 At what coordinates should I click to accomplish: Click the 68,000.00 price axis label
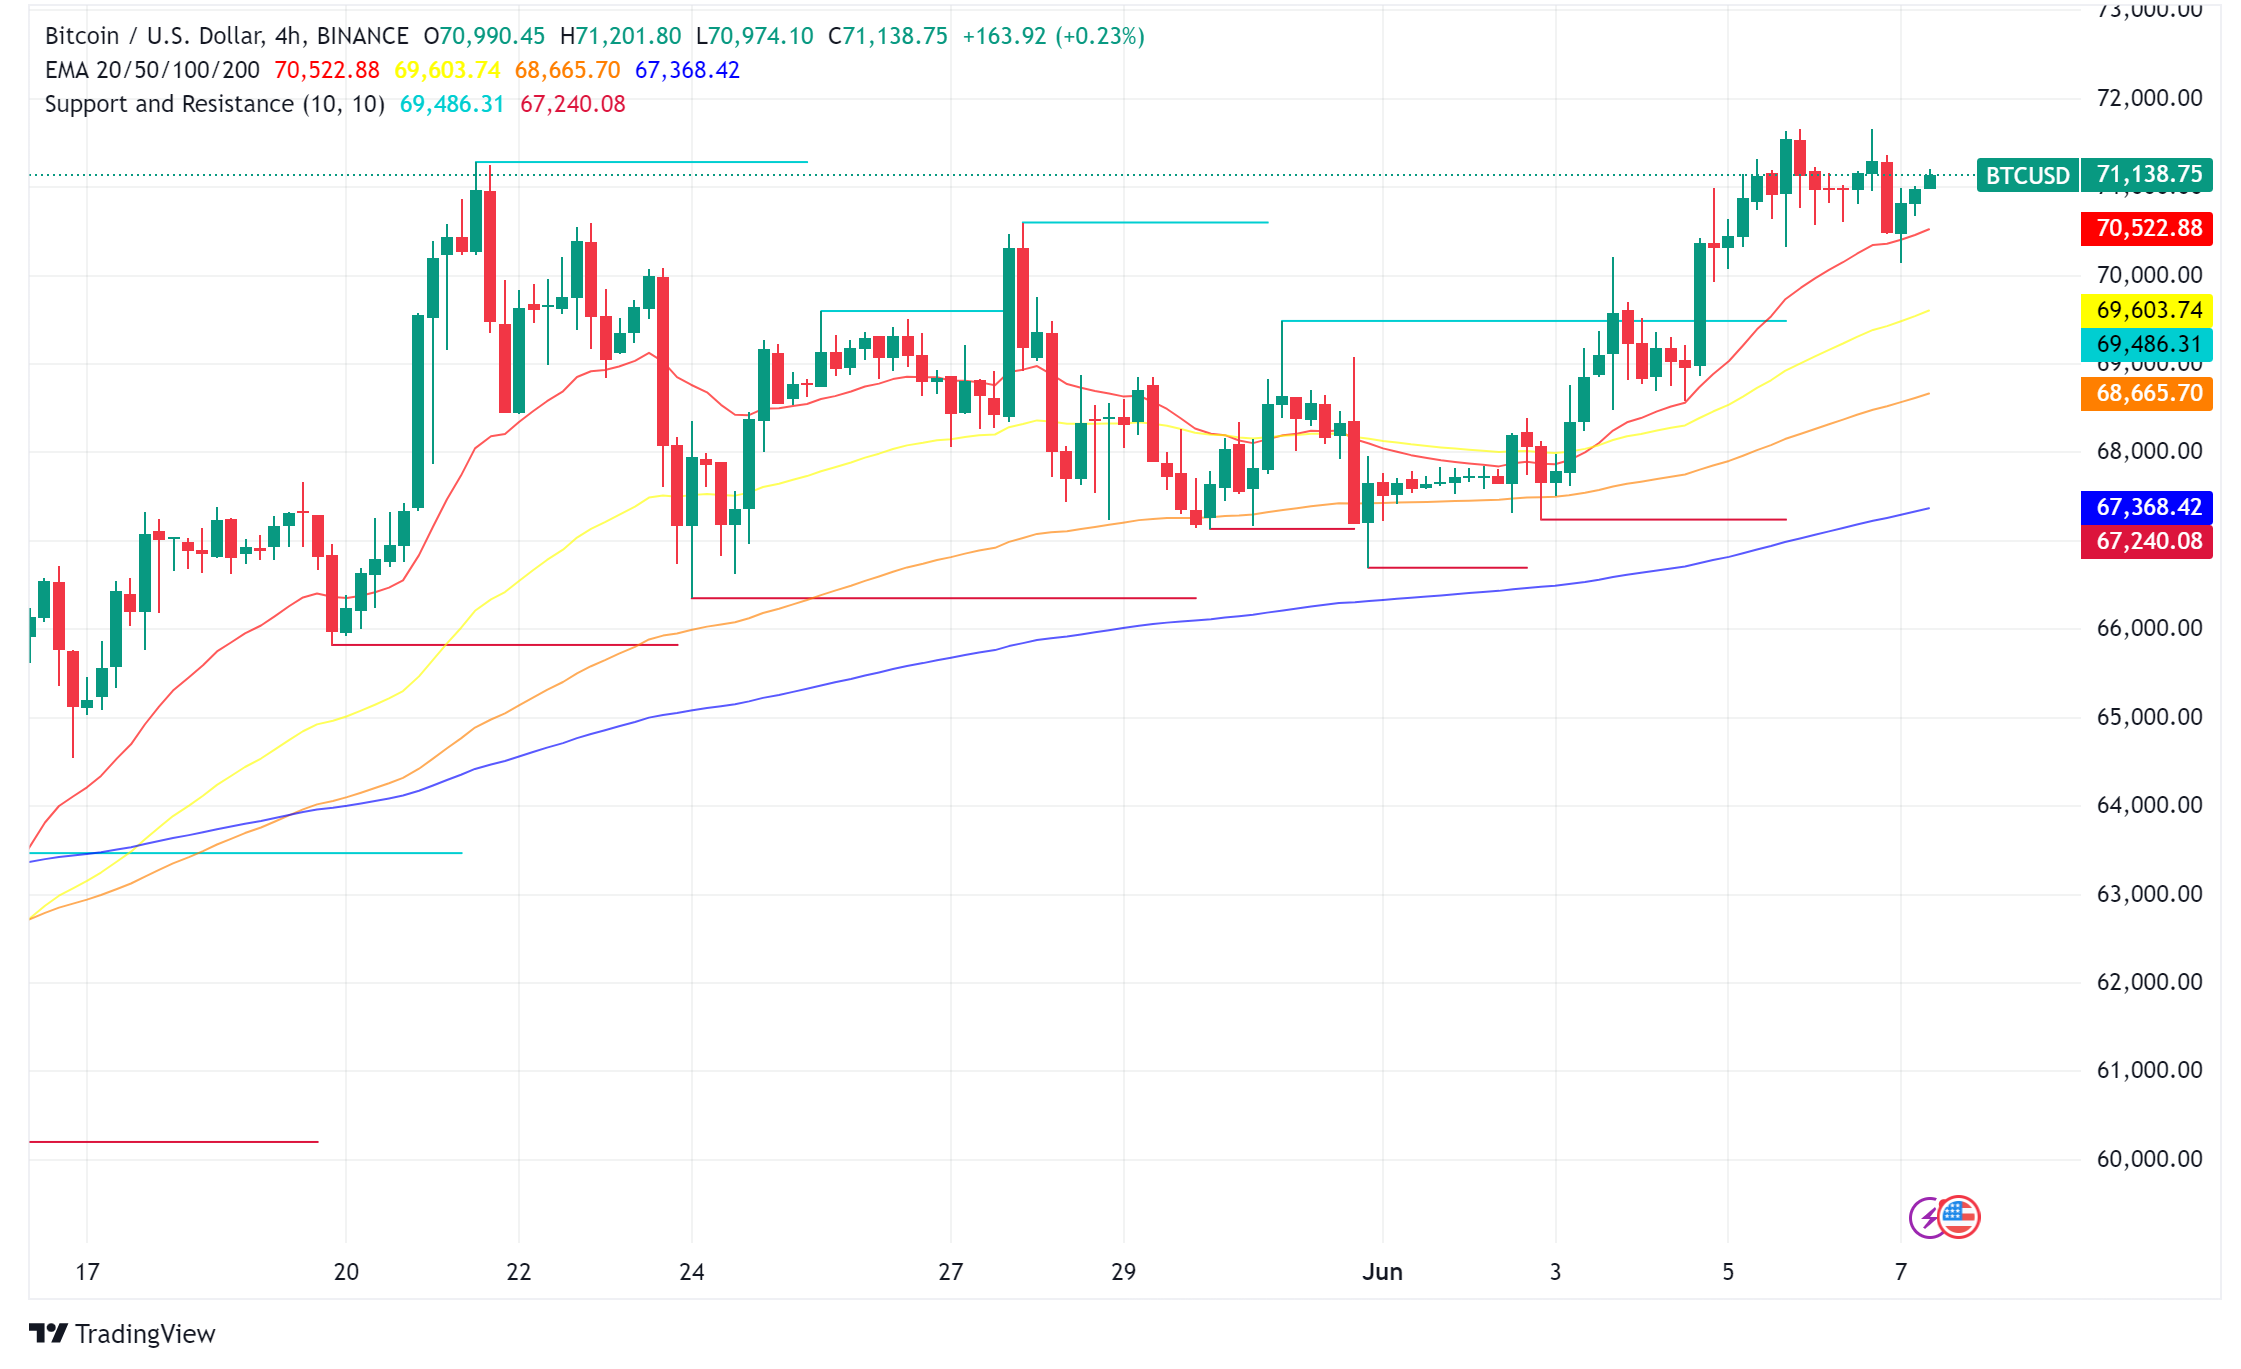2149,451
